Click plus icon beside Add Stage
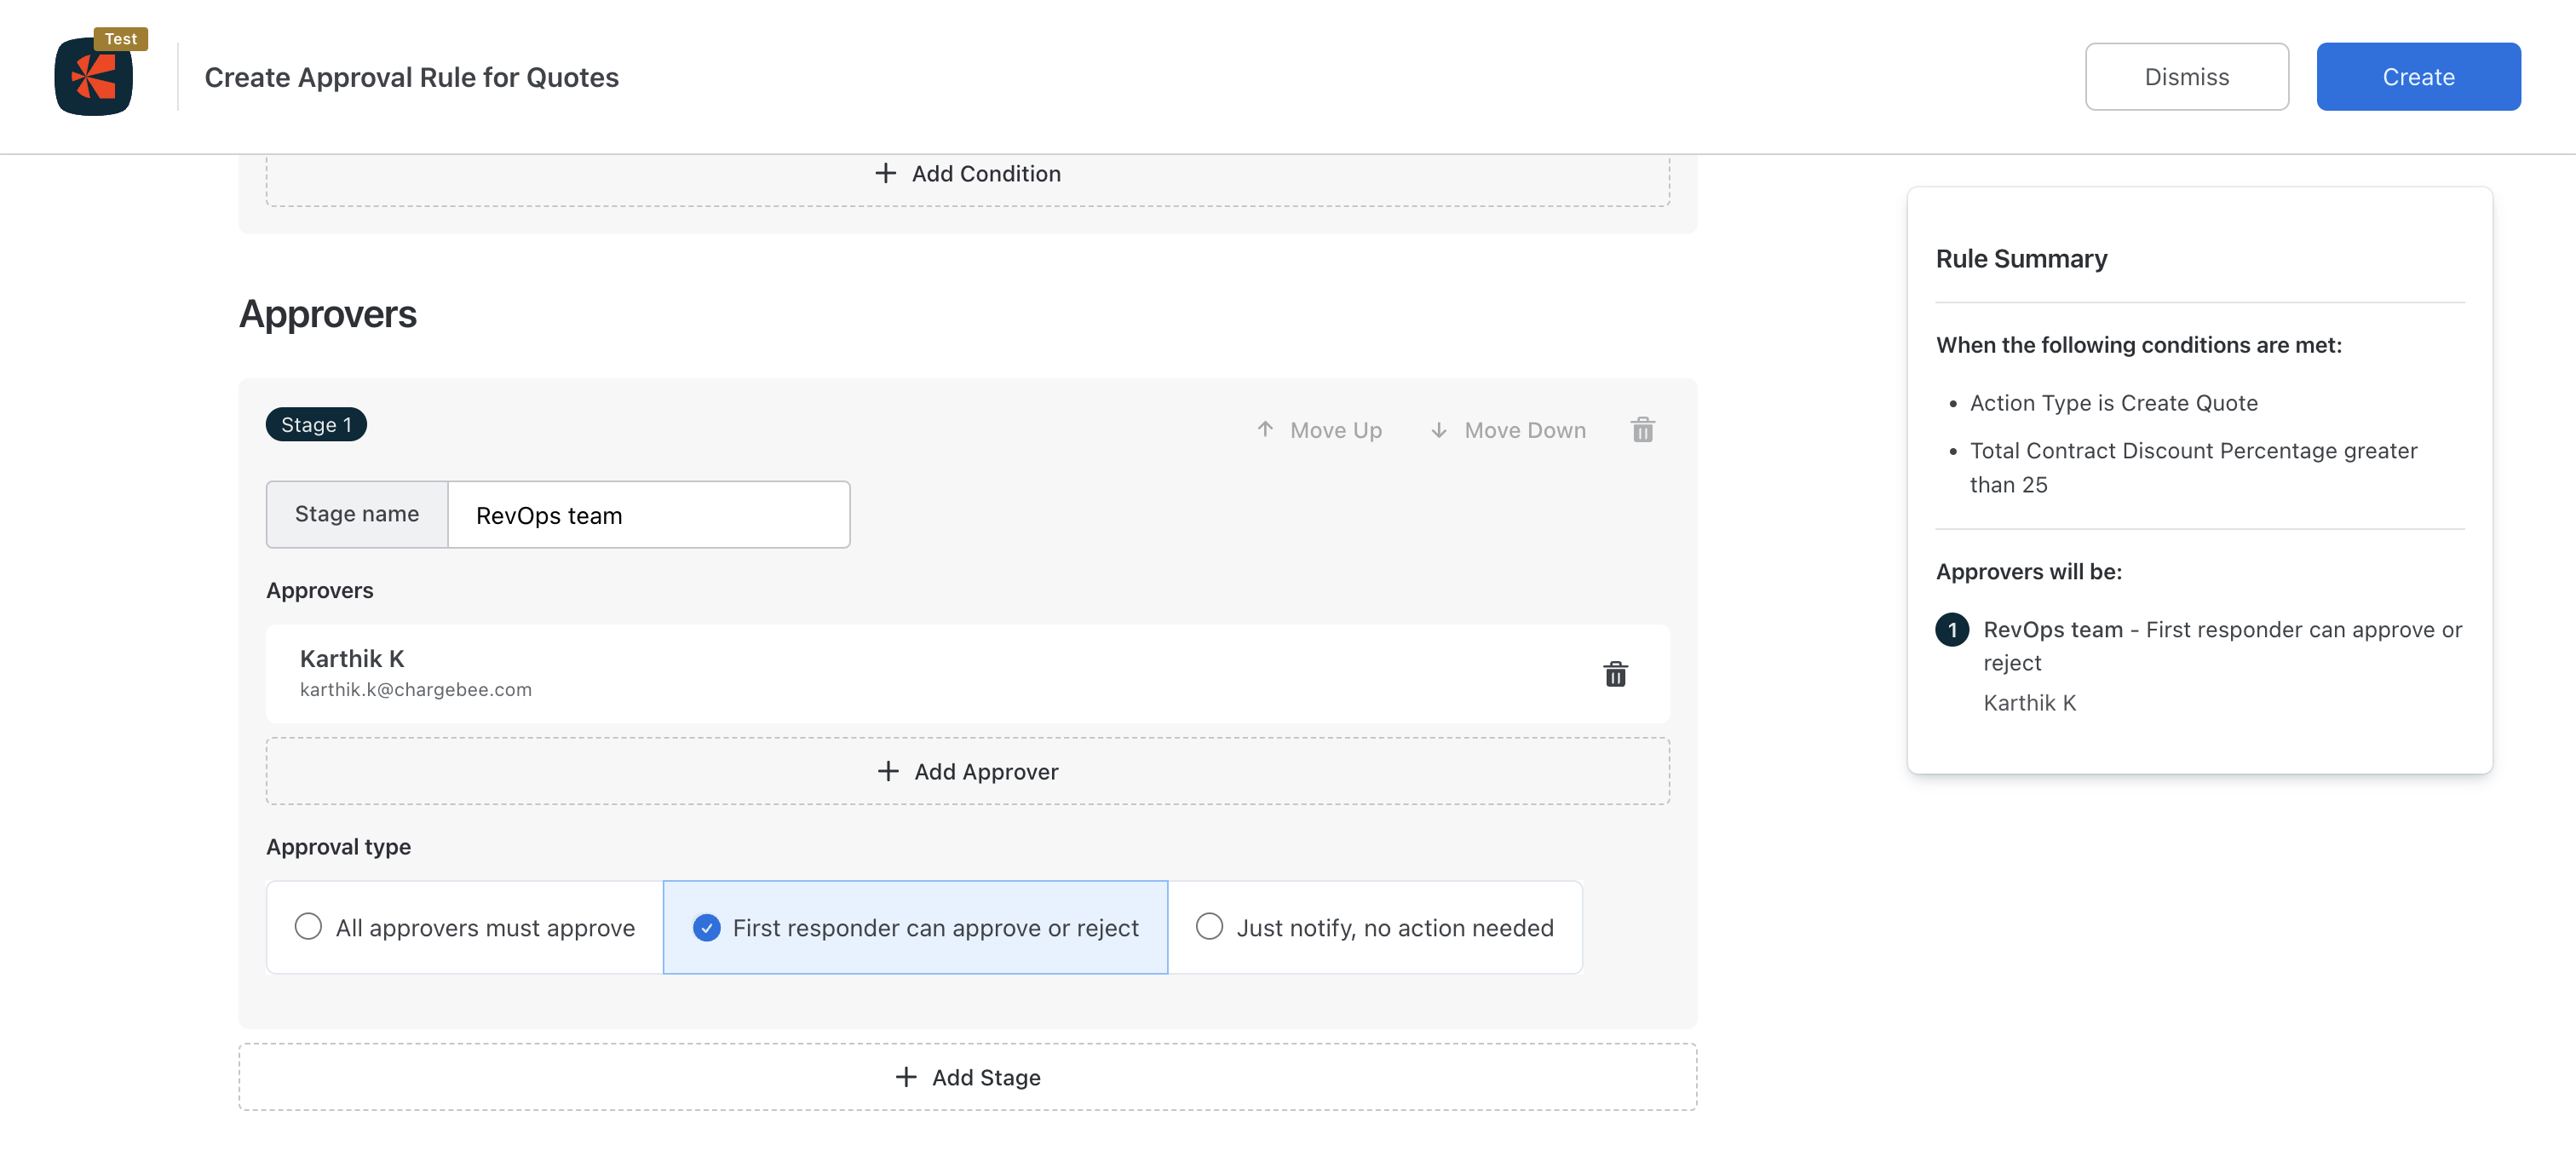2576x1174 pixels. pos(905,1077)
